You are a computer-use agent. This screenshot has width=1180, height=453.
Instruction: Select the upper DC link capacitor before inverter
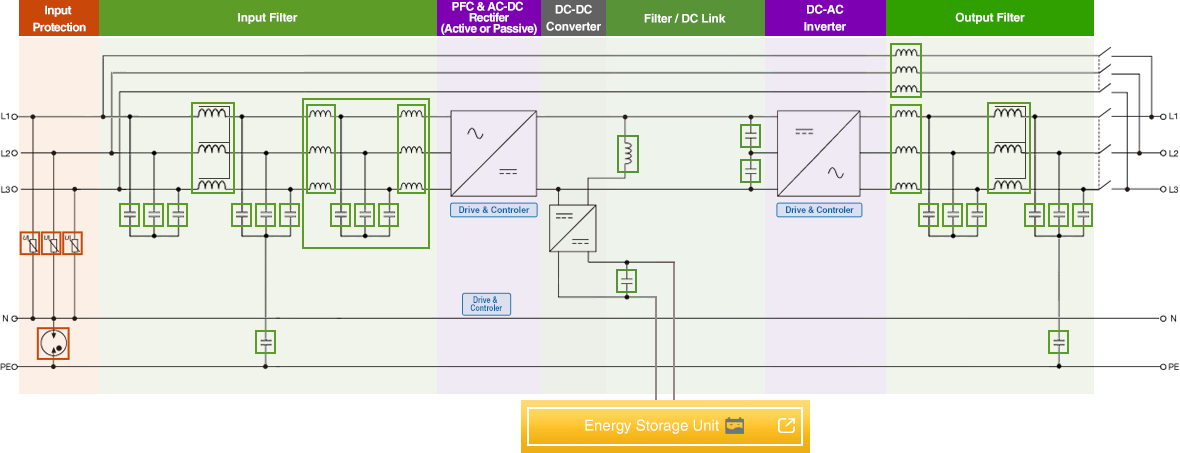tap(750, 135)
